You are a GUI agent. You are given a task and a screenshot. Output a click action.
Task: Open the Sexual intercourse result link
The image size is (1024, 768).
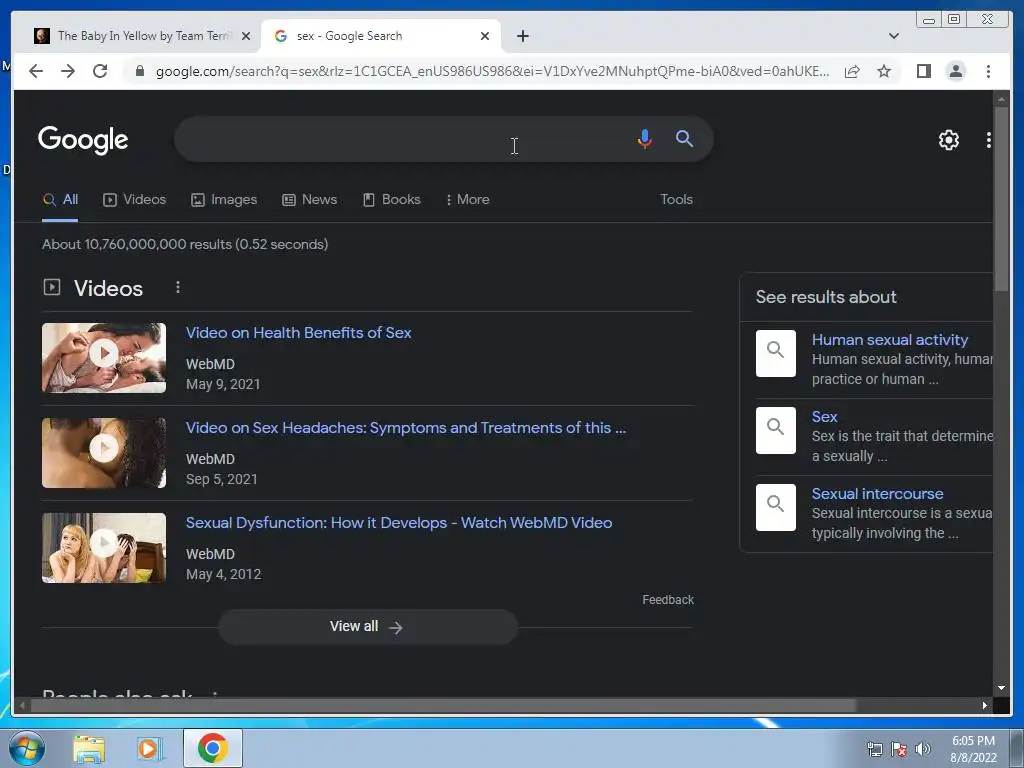[x=877, y=494]
